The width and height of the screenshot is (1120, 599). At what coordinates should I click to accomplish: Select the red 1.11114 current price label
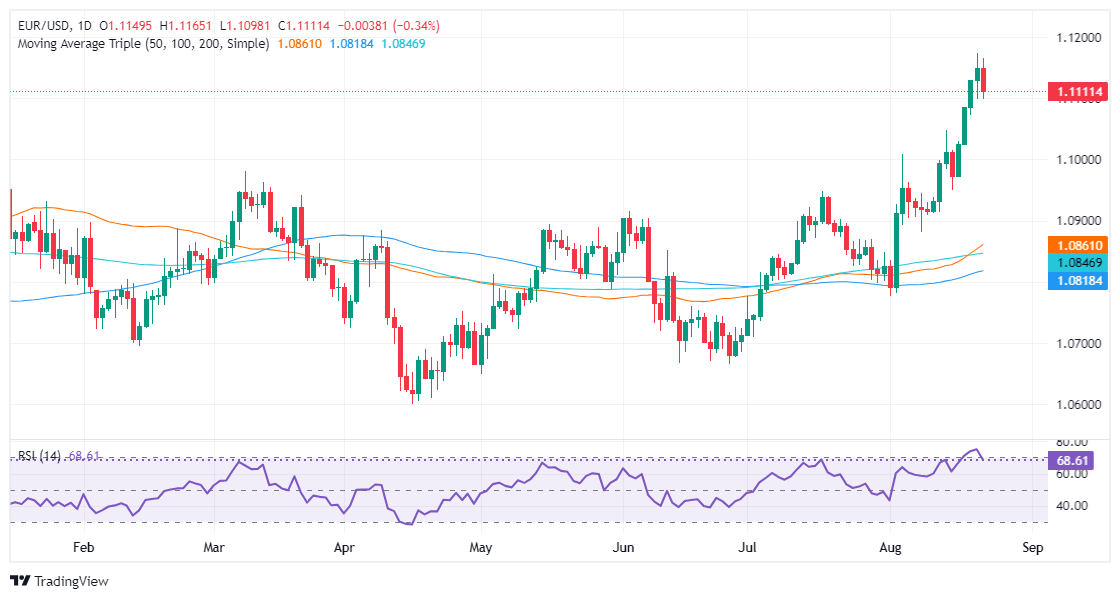(1079, 91)
